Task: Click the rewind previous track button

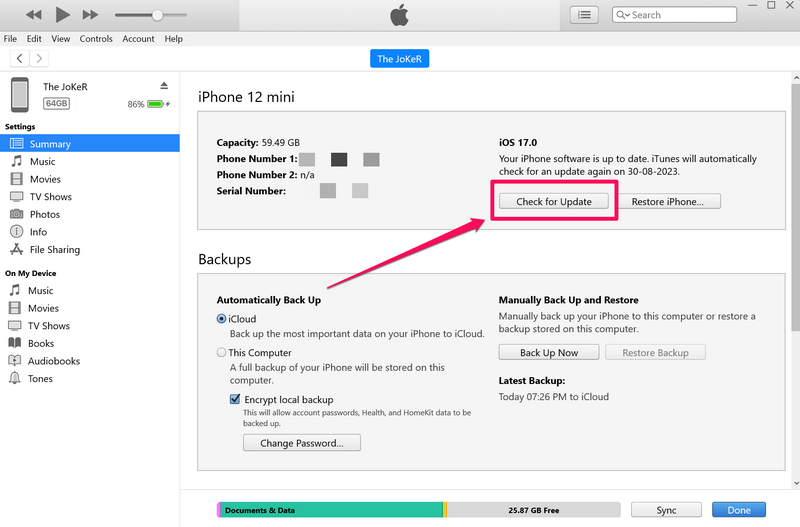Action: point(34,15)
